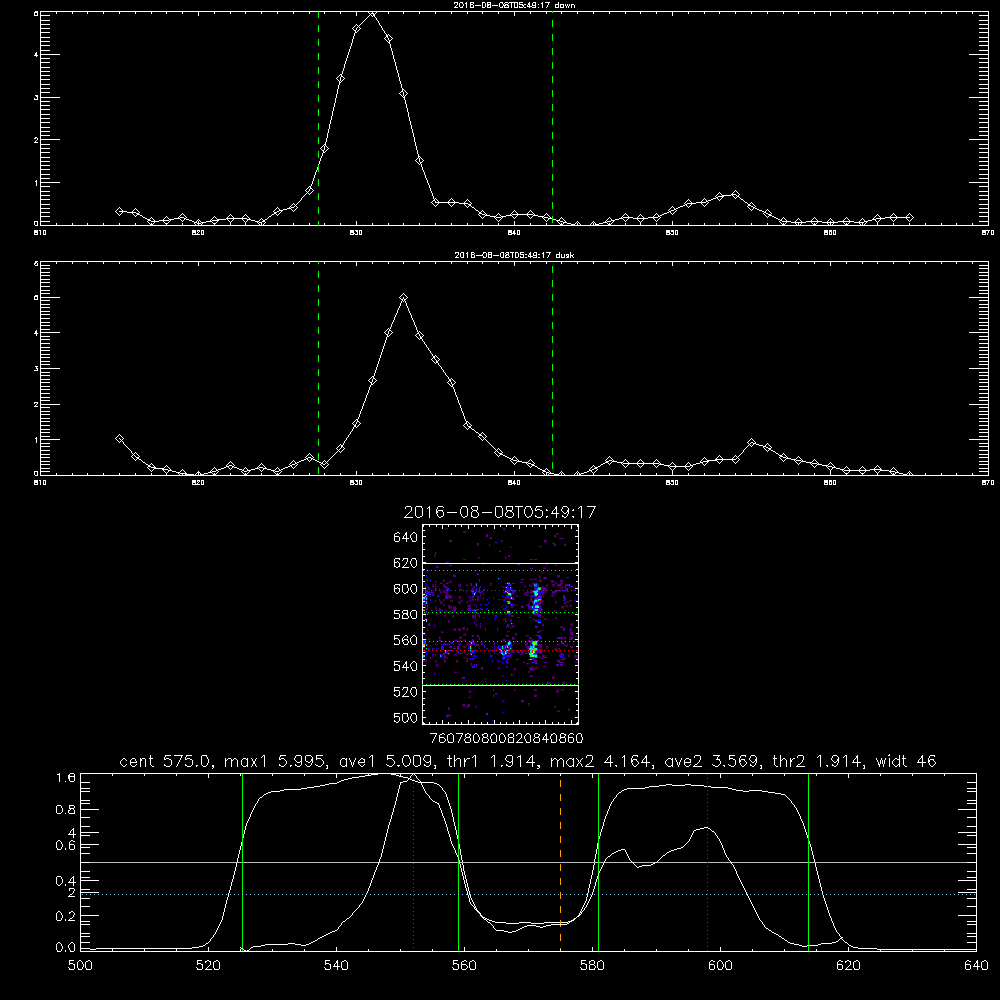
Task: Click the large timestamp title above the spectral image
Action: pos(500,512)
